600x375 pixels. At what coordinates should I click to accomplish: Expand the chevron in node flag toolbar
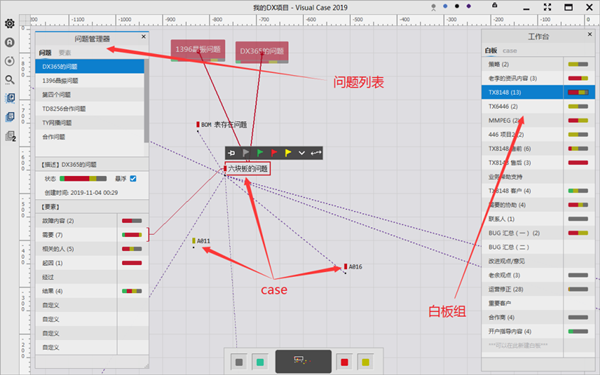[x=302, y=153]
